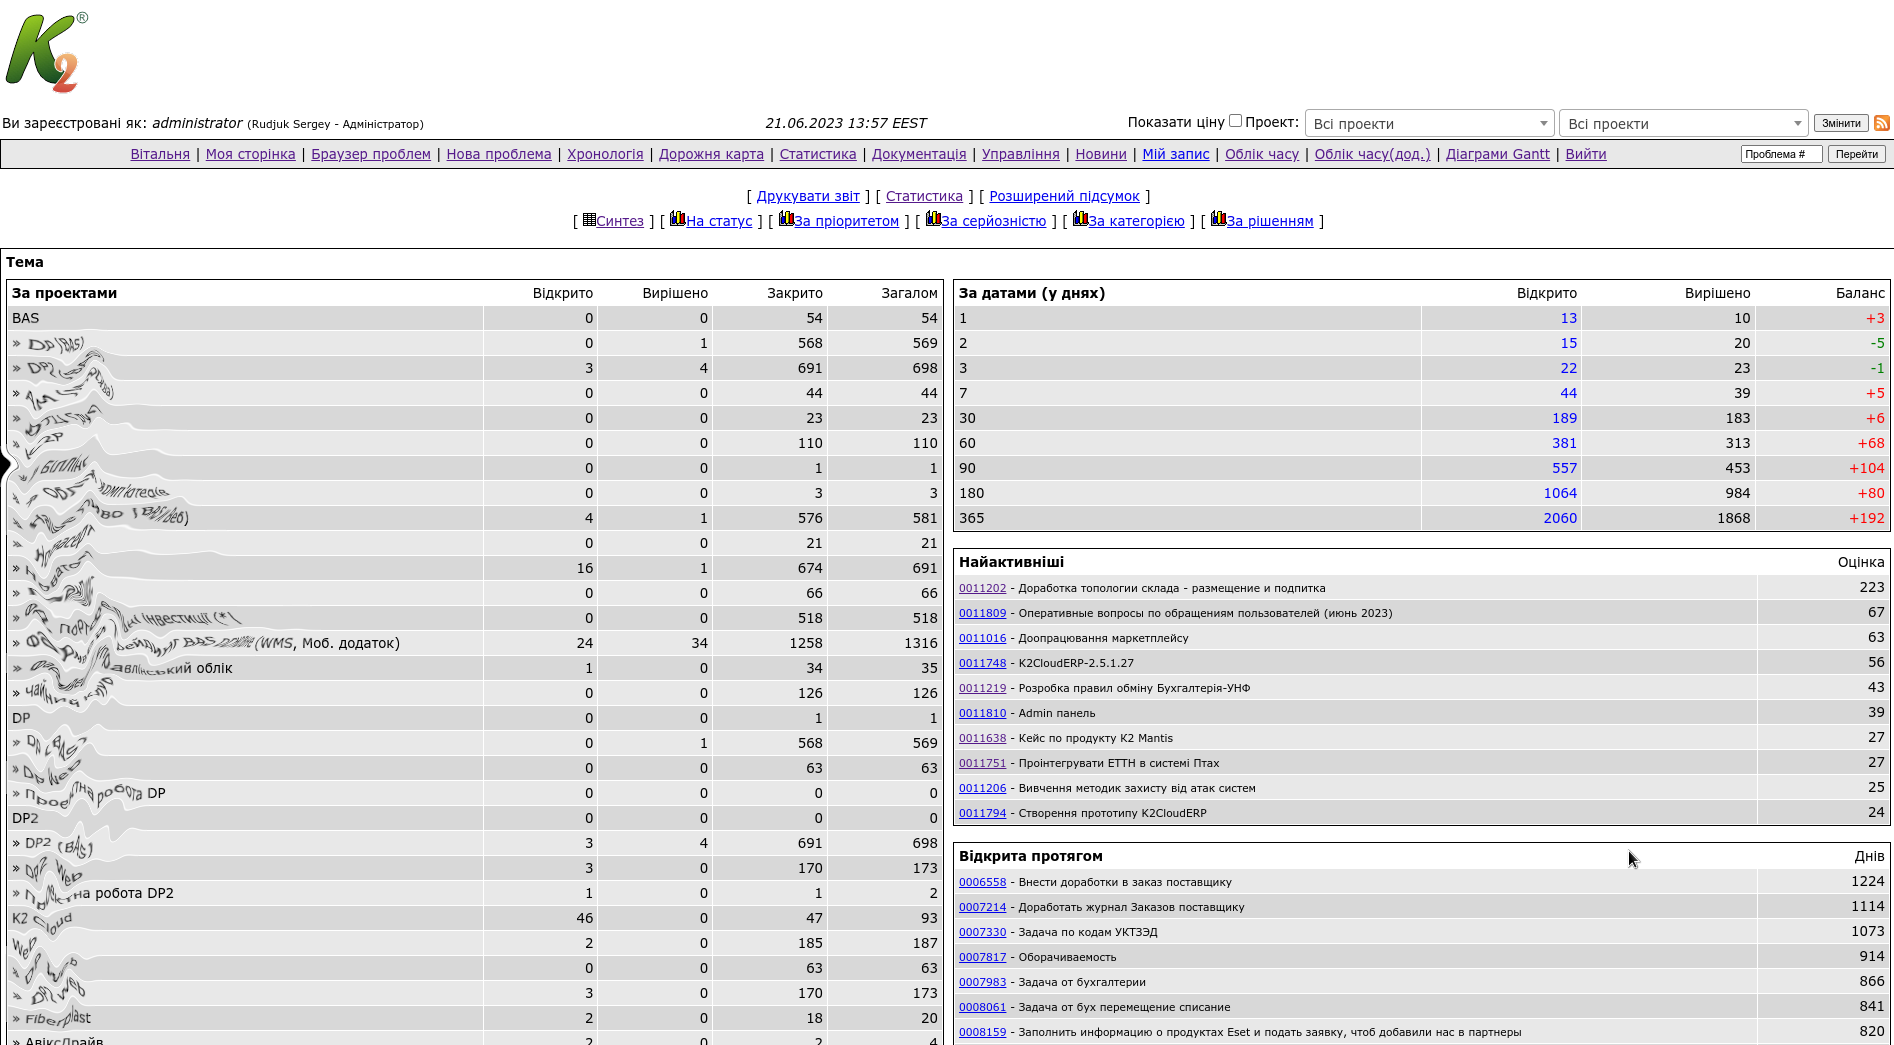Click chart icon beside За категорією
This screenshot has height=1045, width=1894.
click(1080, 218)
